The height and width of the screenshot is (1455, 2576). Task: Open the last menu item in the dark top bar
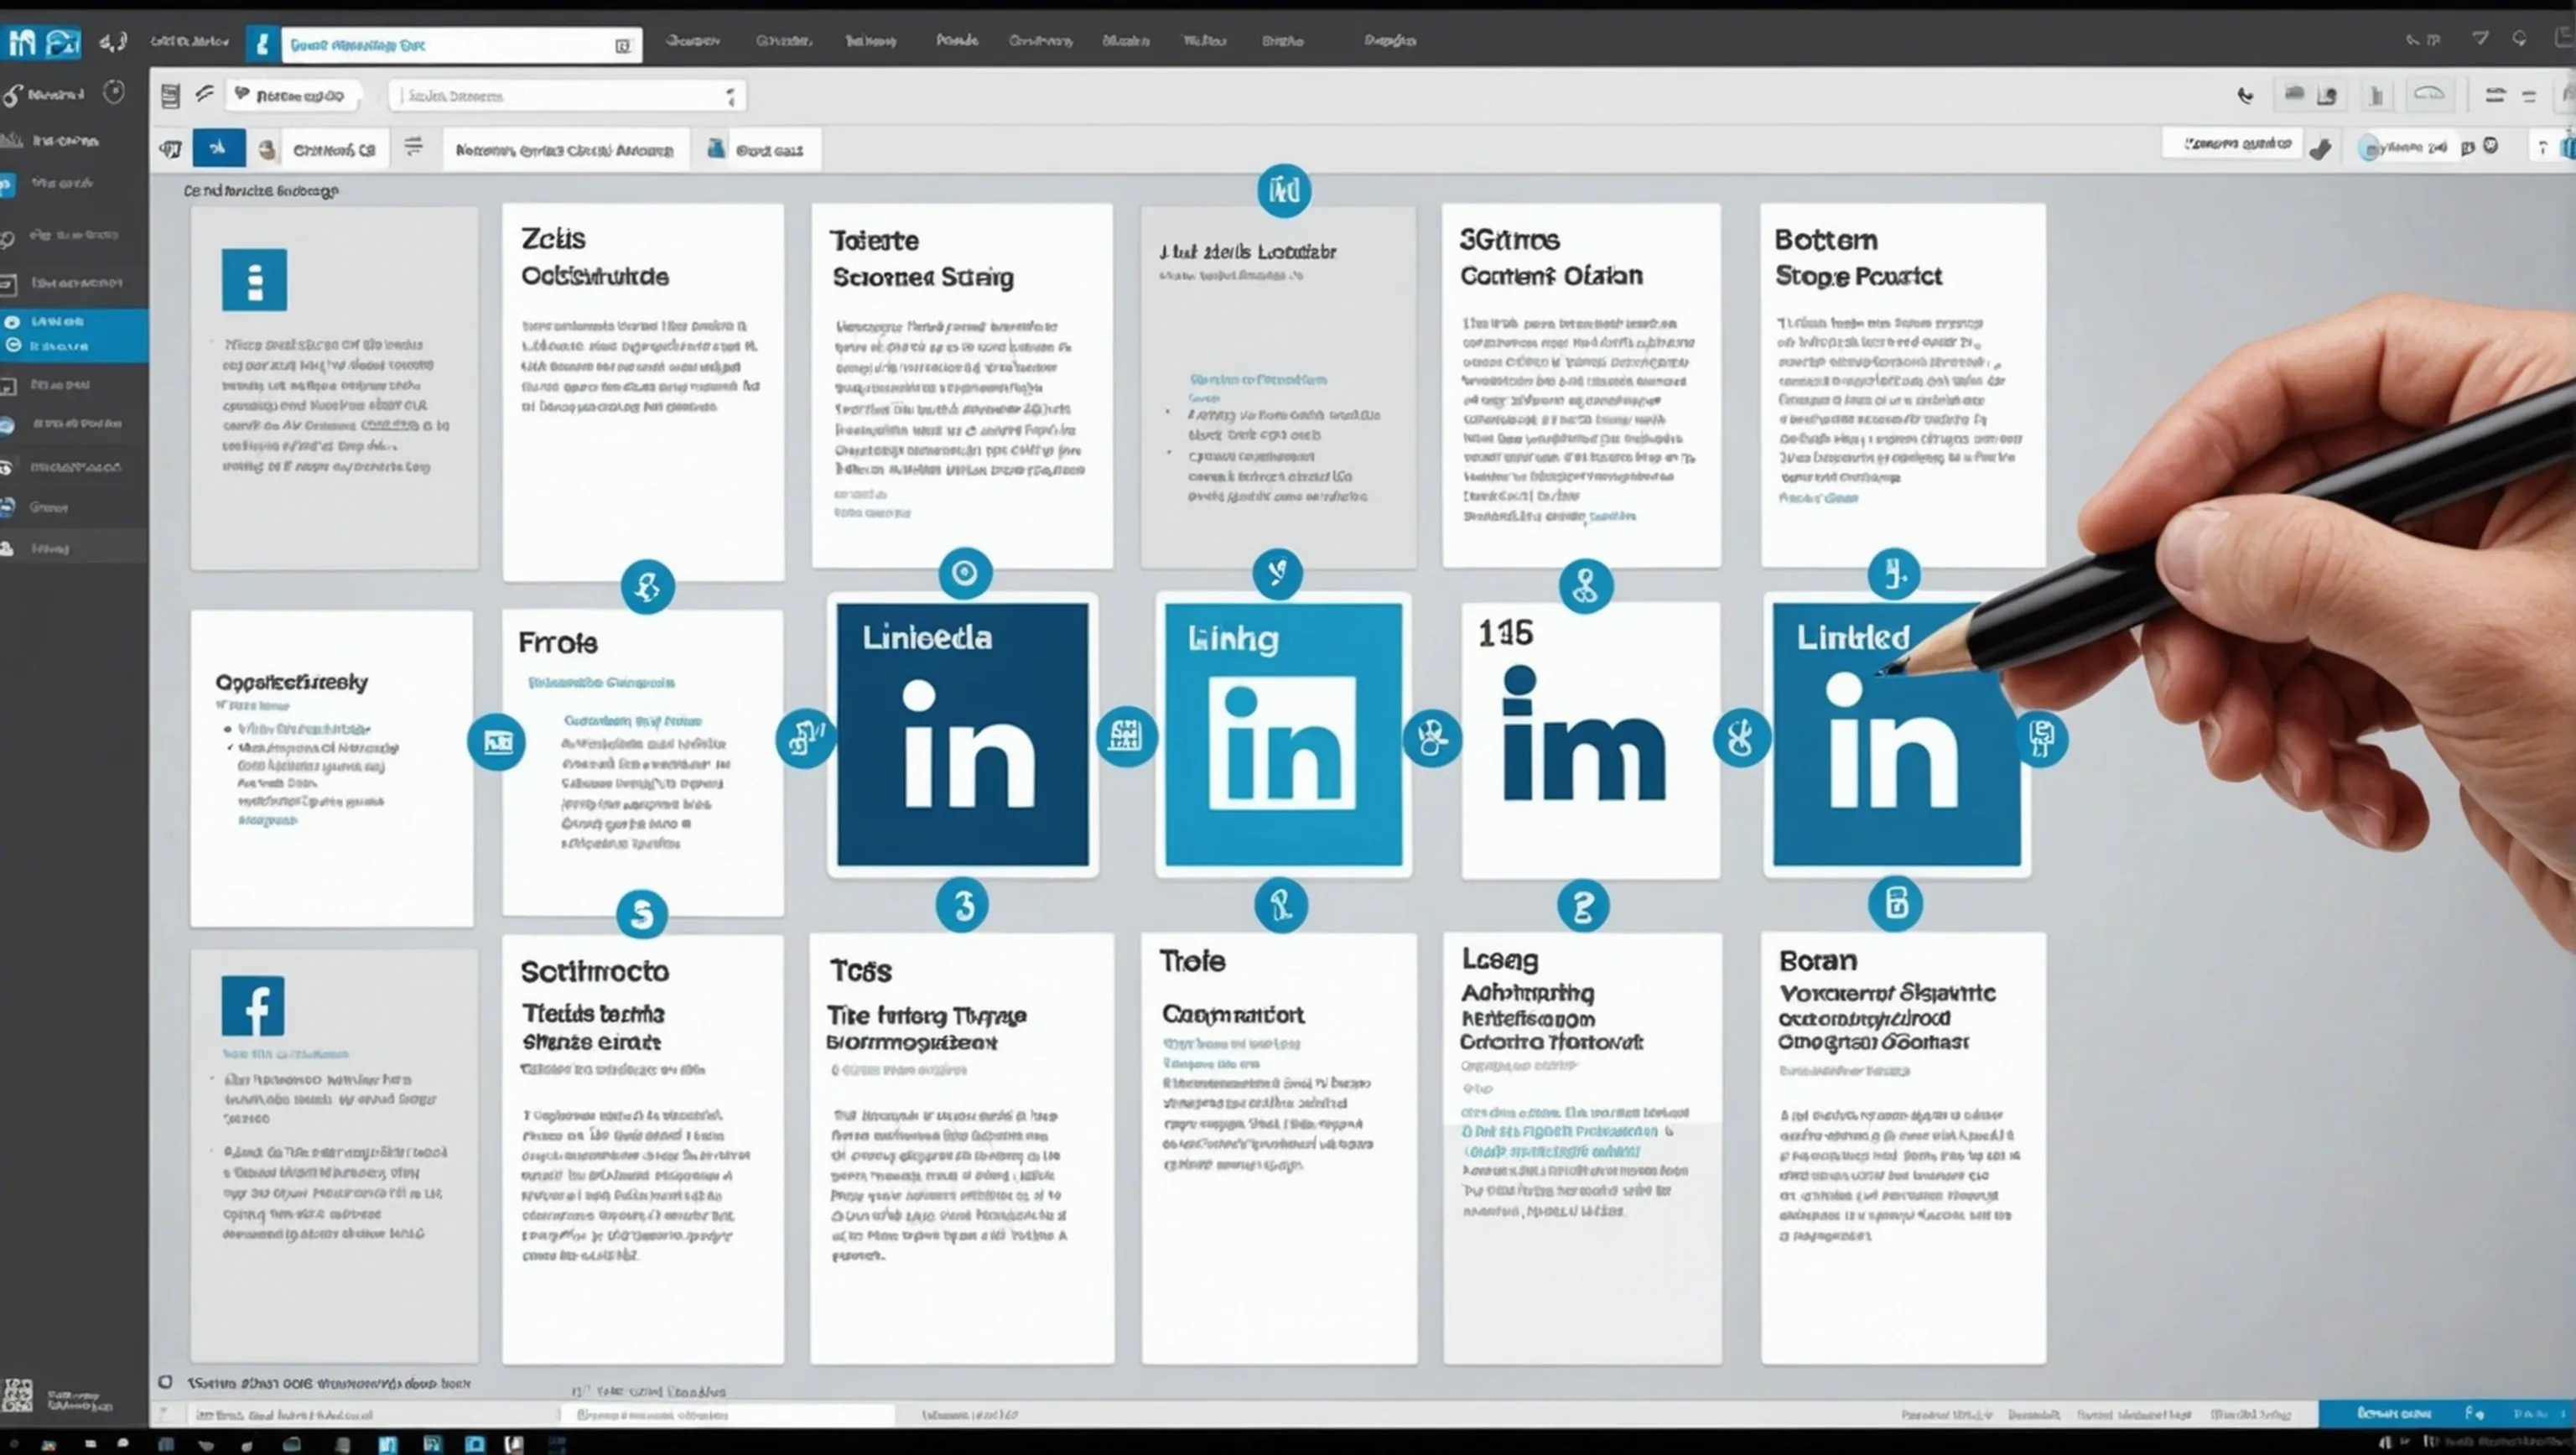1390,41
